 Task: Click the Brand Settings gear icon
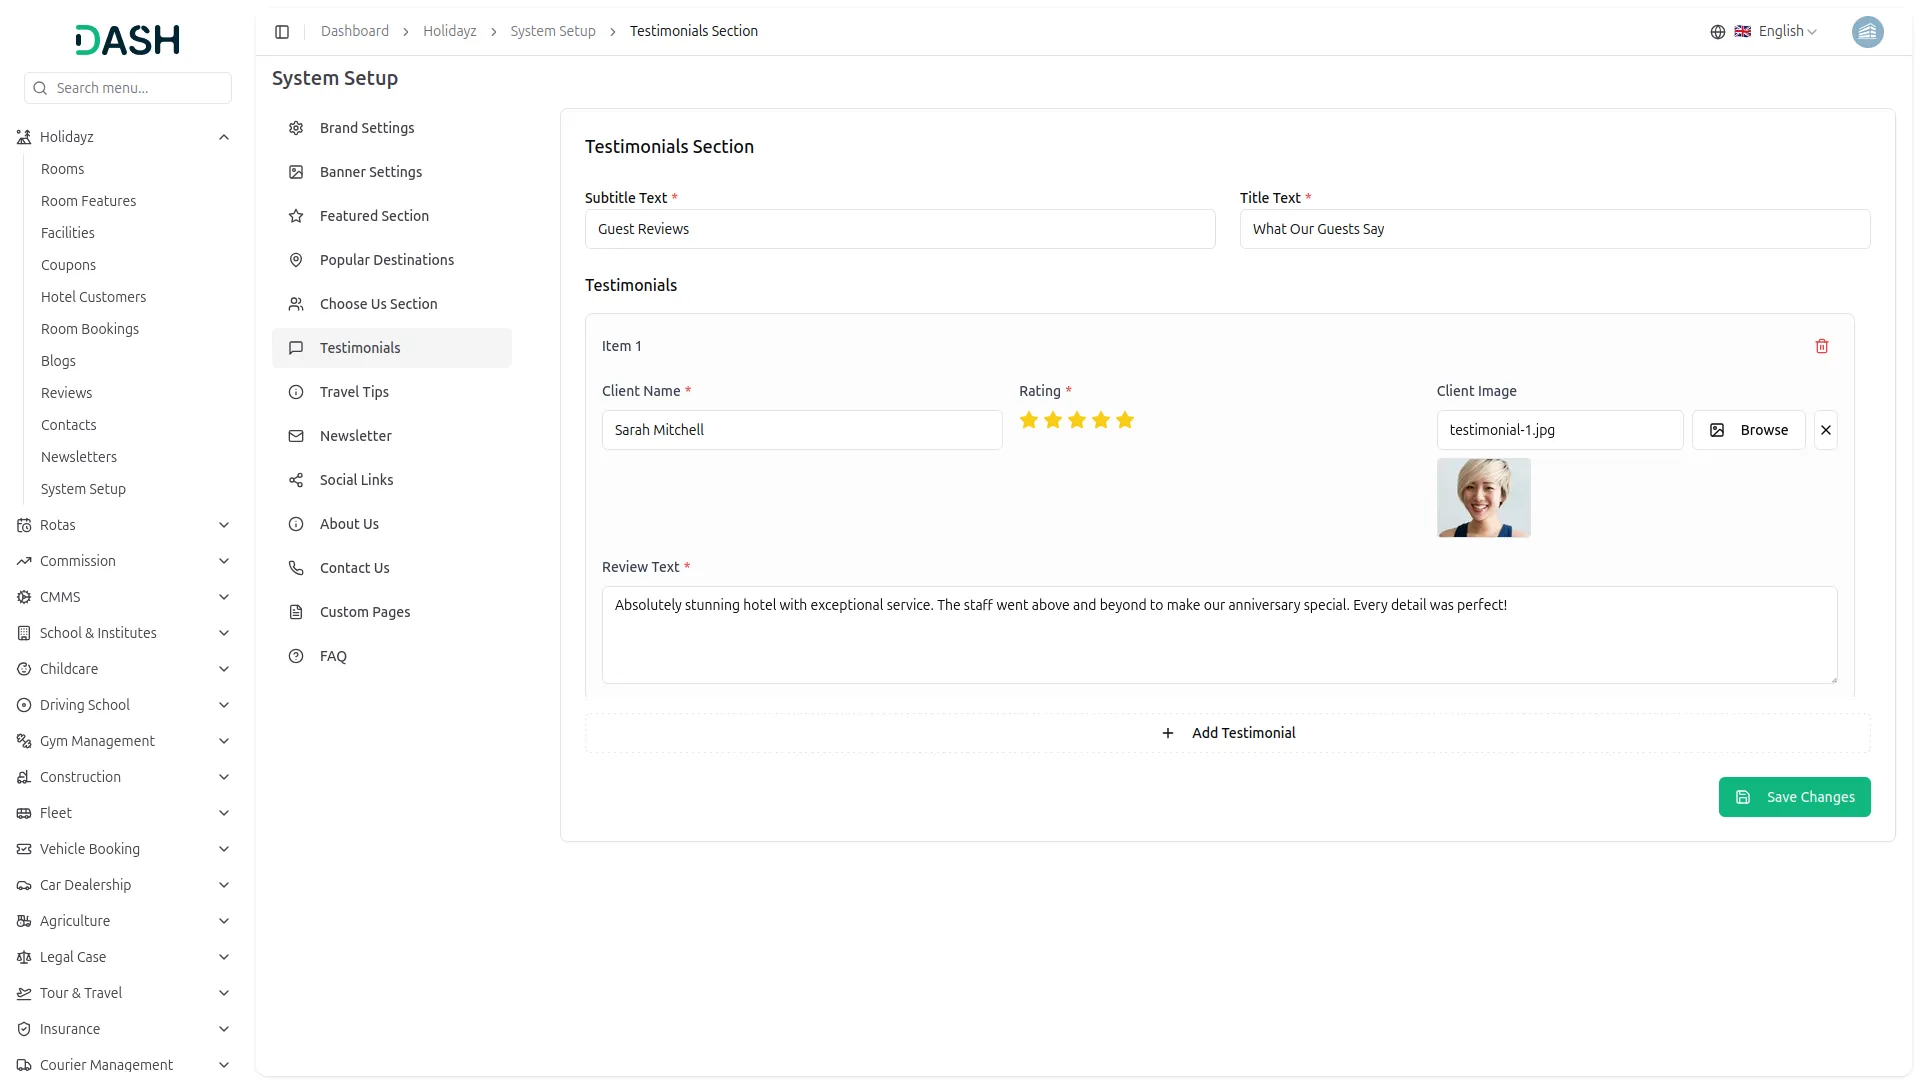coord(296,128)
